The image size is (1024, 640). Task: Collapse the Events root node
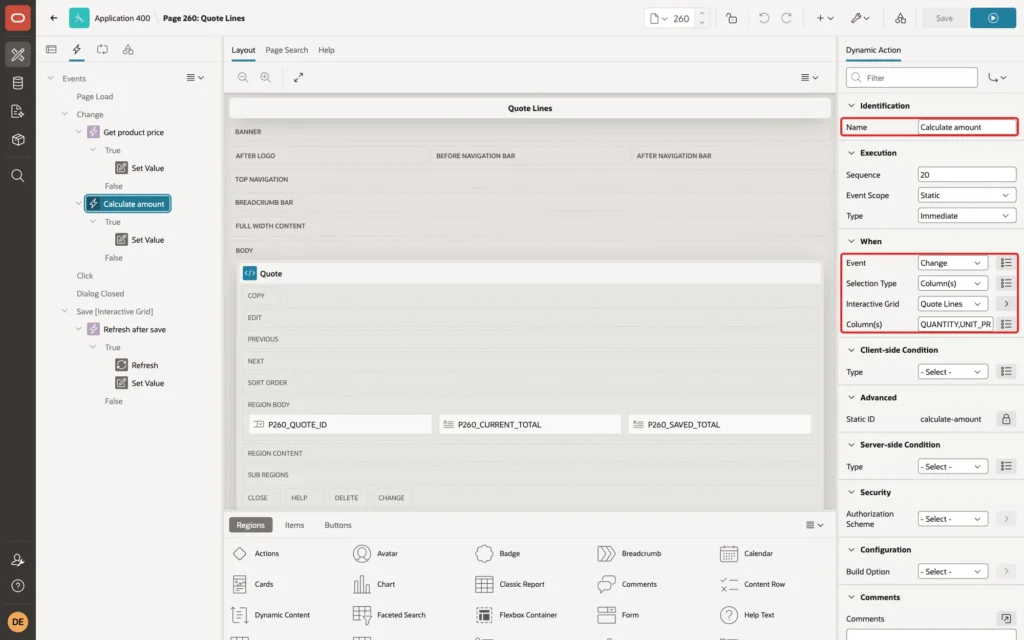point(50,78)
